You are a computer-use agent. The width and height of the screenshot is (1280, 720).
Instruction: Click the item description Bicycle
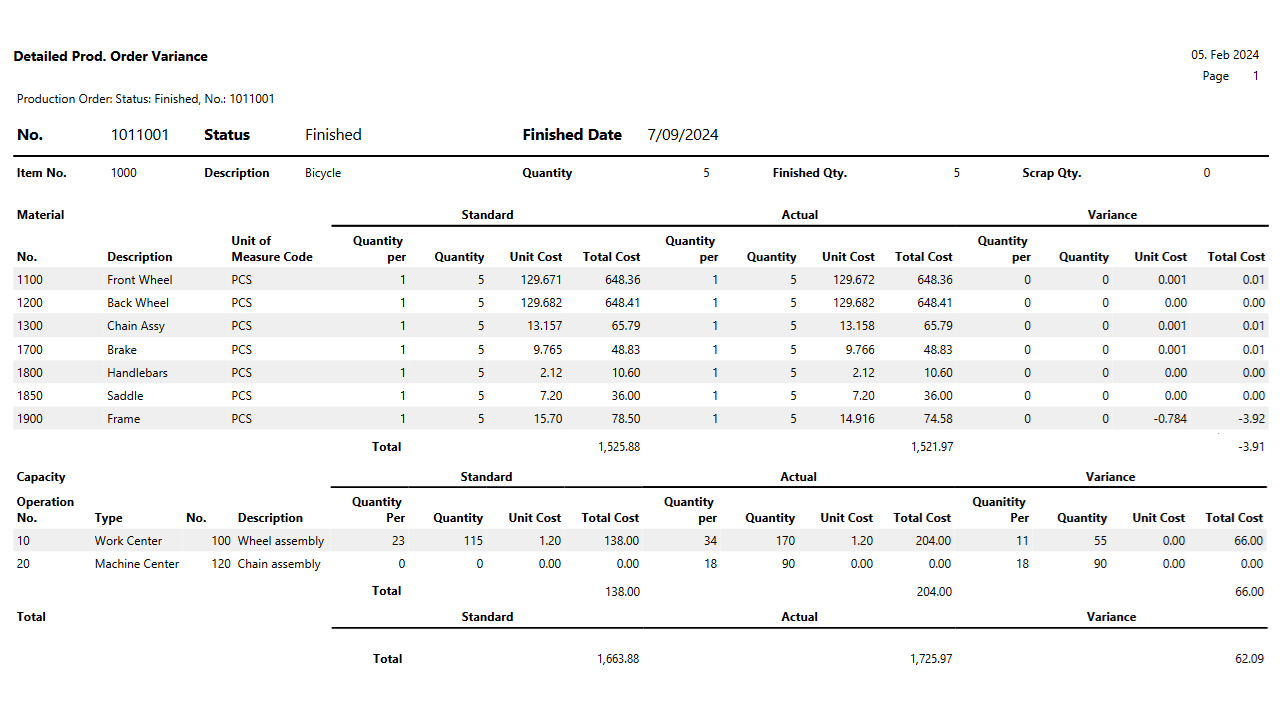(x=323, y=173)
